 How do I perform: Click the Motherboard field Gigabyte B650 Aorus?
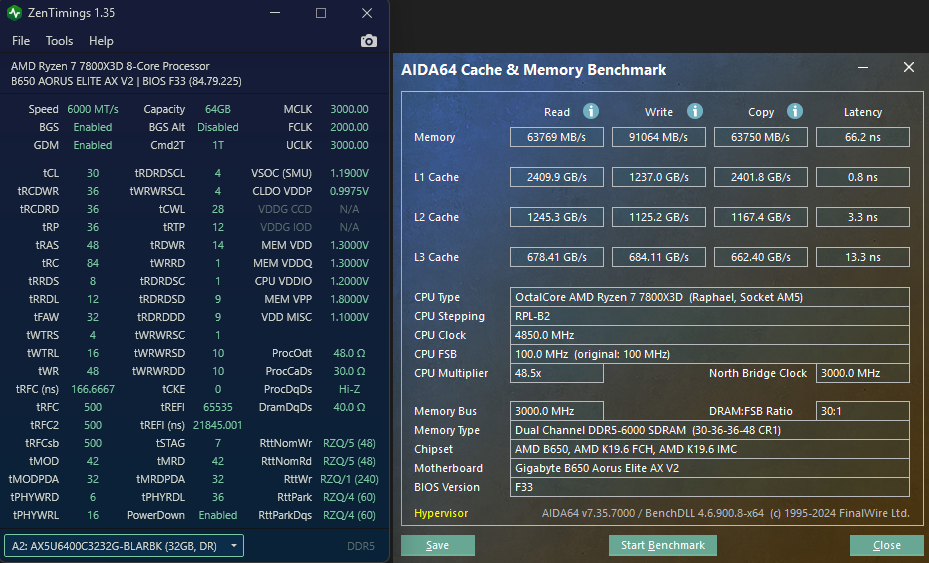point(709,468)
